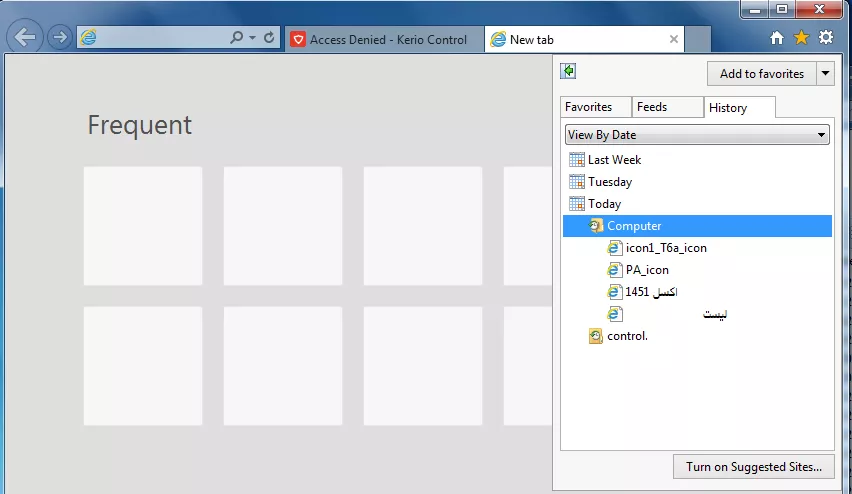Click the Internet Explorer page icon in address bar

(x=88, y=37)
